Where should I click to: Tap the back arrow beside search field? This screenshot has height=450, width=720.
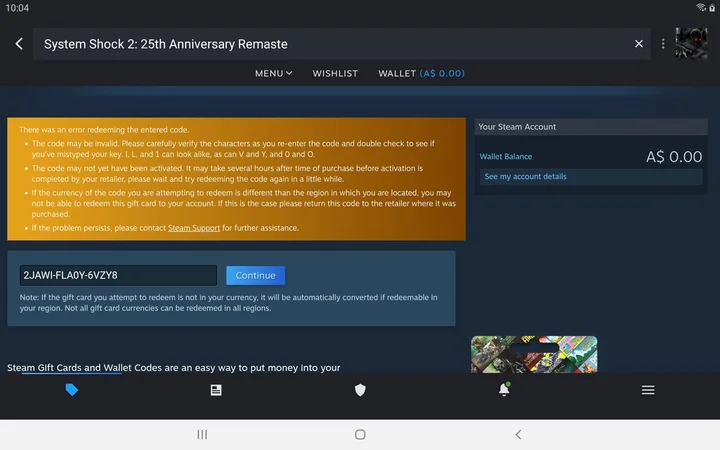pos(19,44)
